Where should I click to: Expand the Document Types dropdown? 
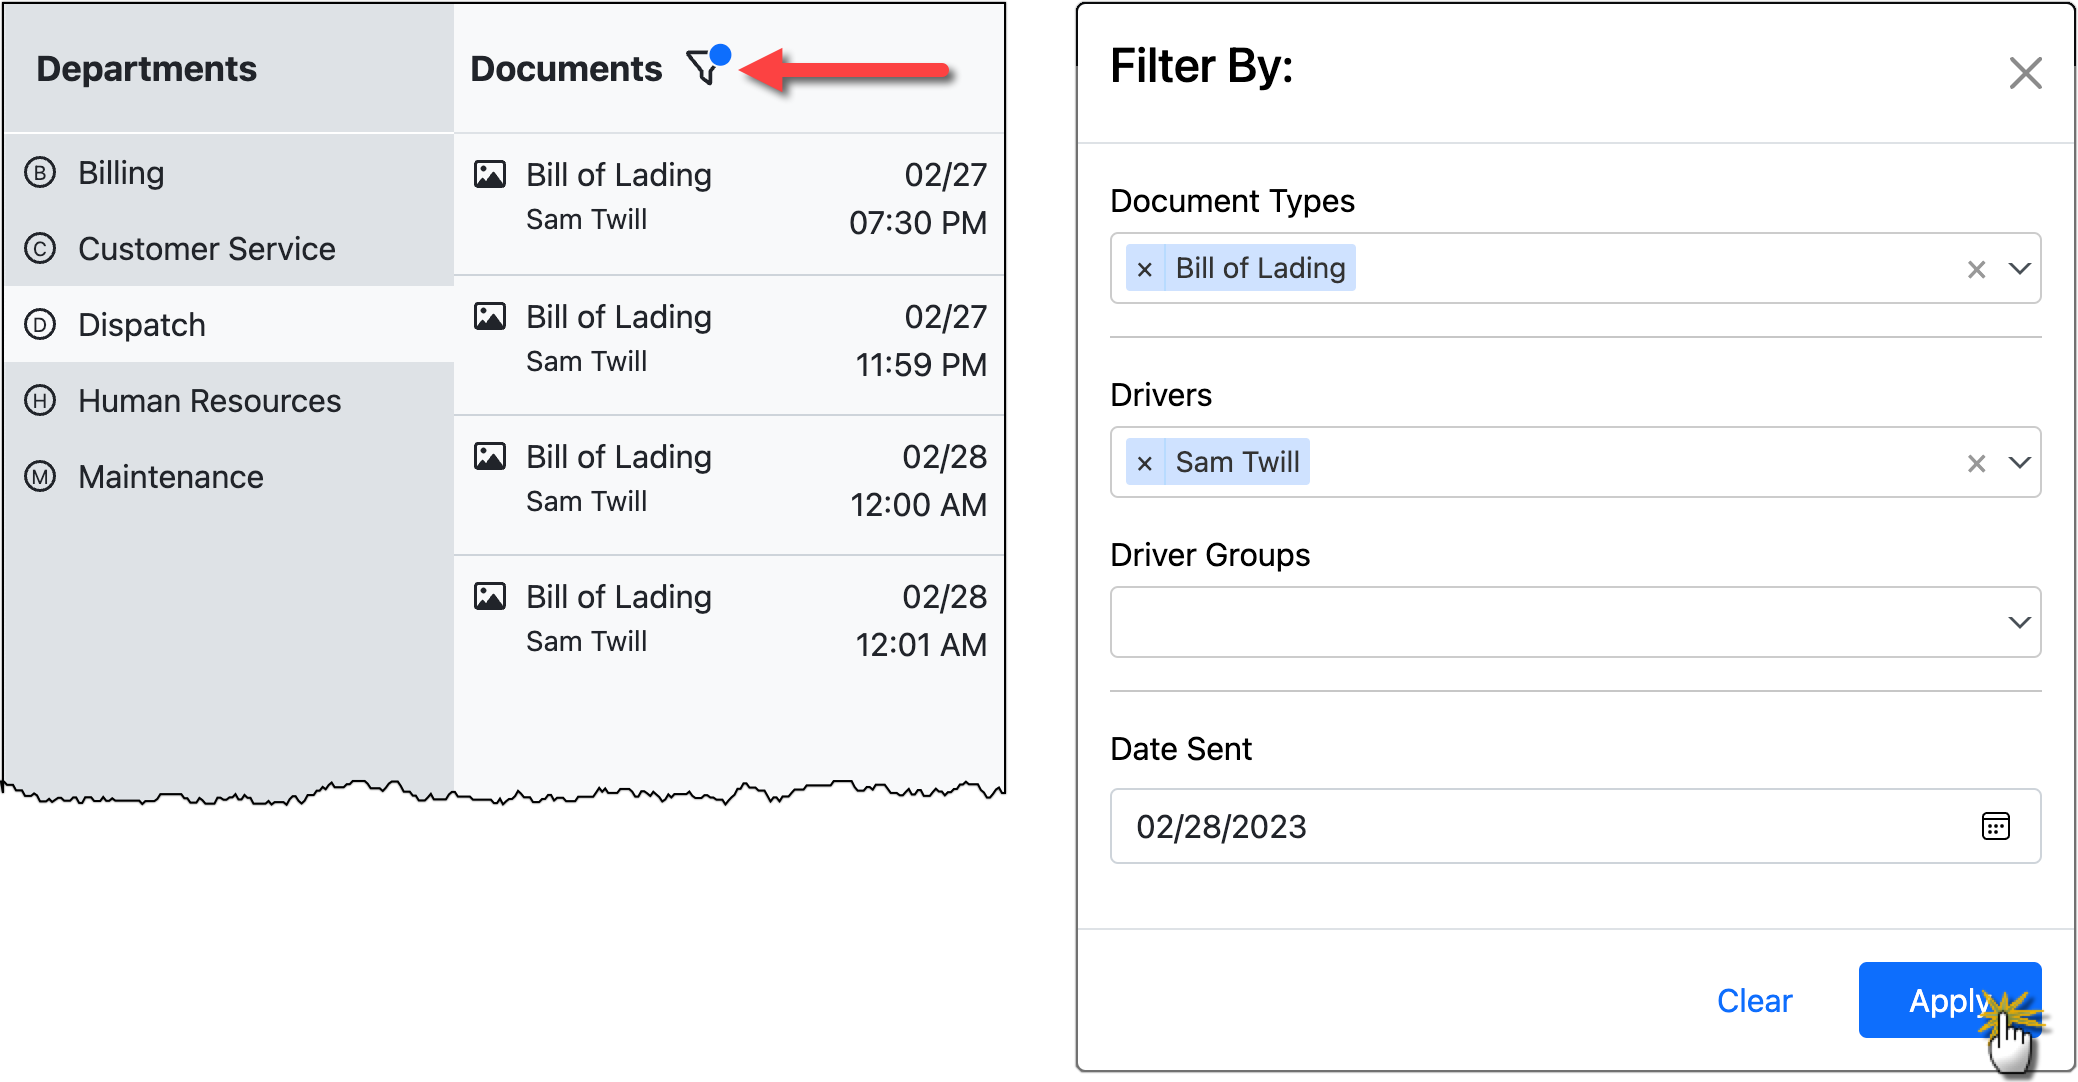point(2019,268)
